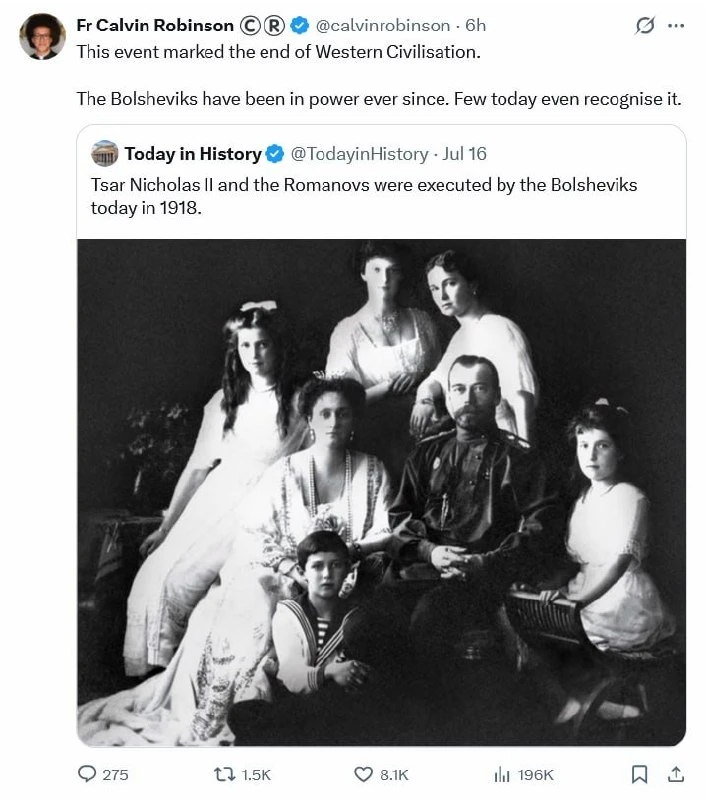
Task: Click the Jul 16 quoted post date
Action: [x=464, y=154]
